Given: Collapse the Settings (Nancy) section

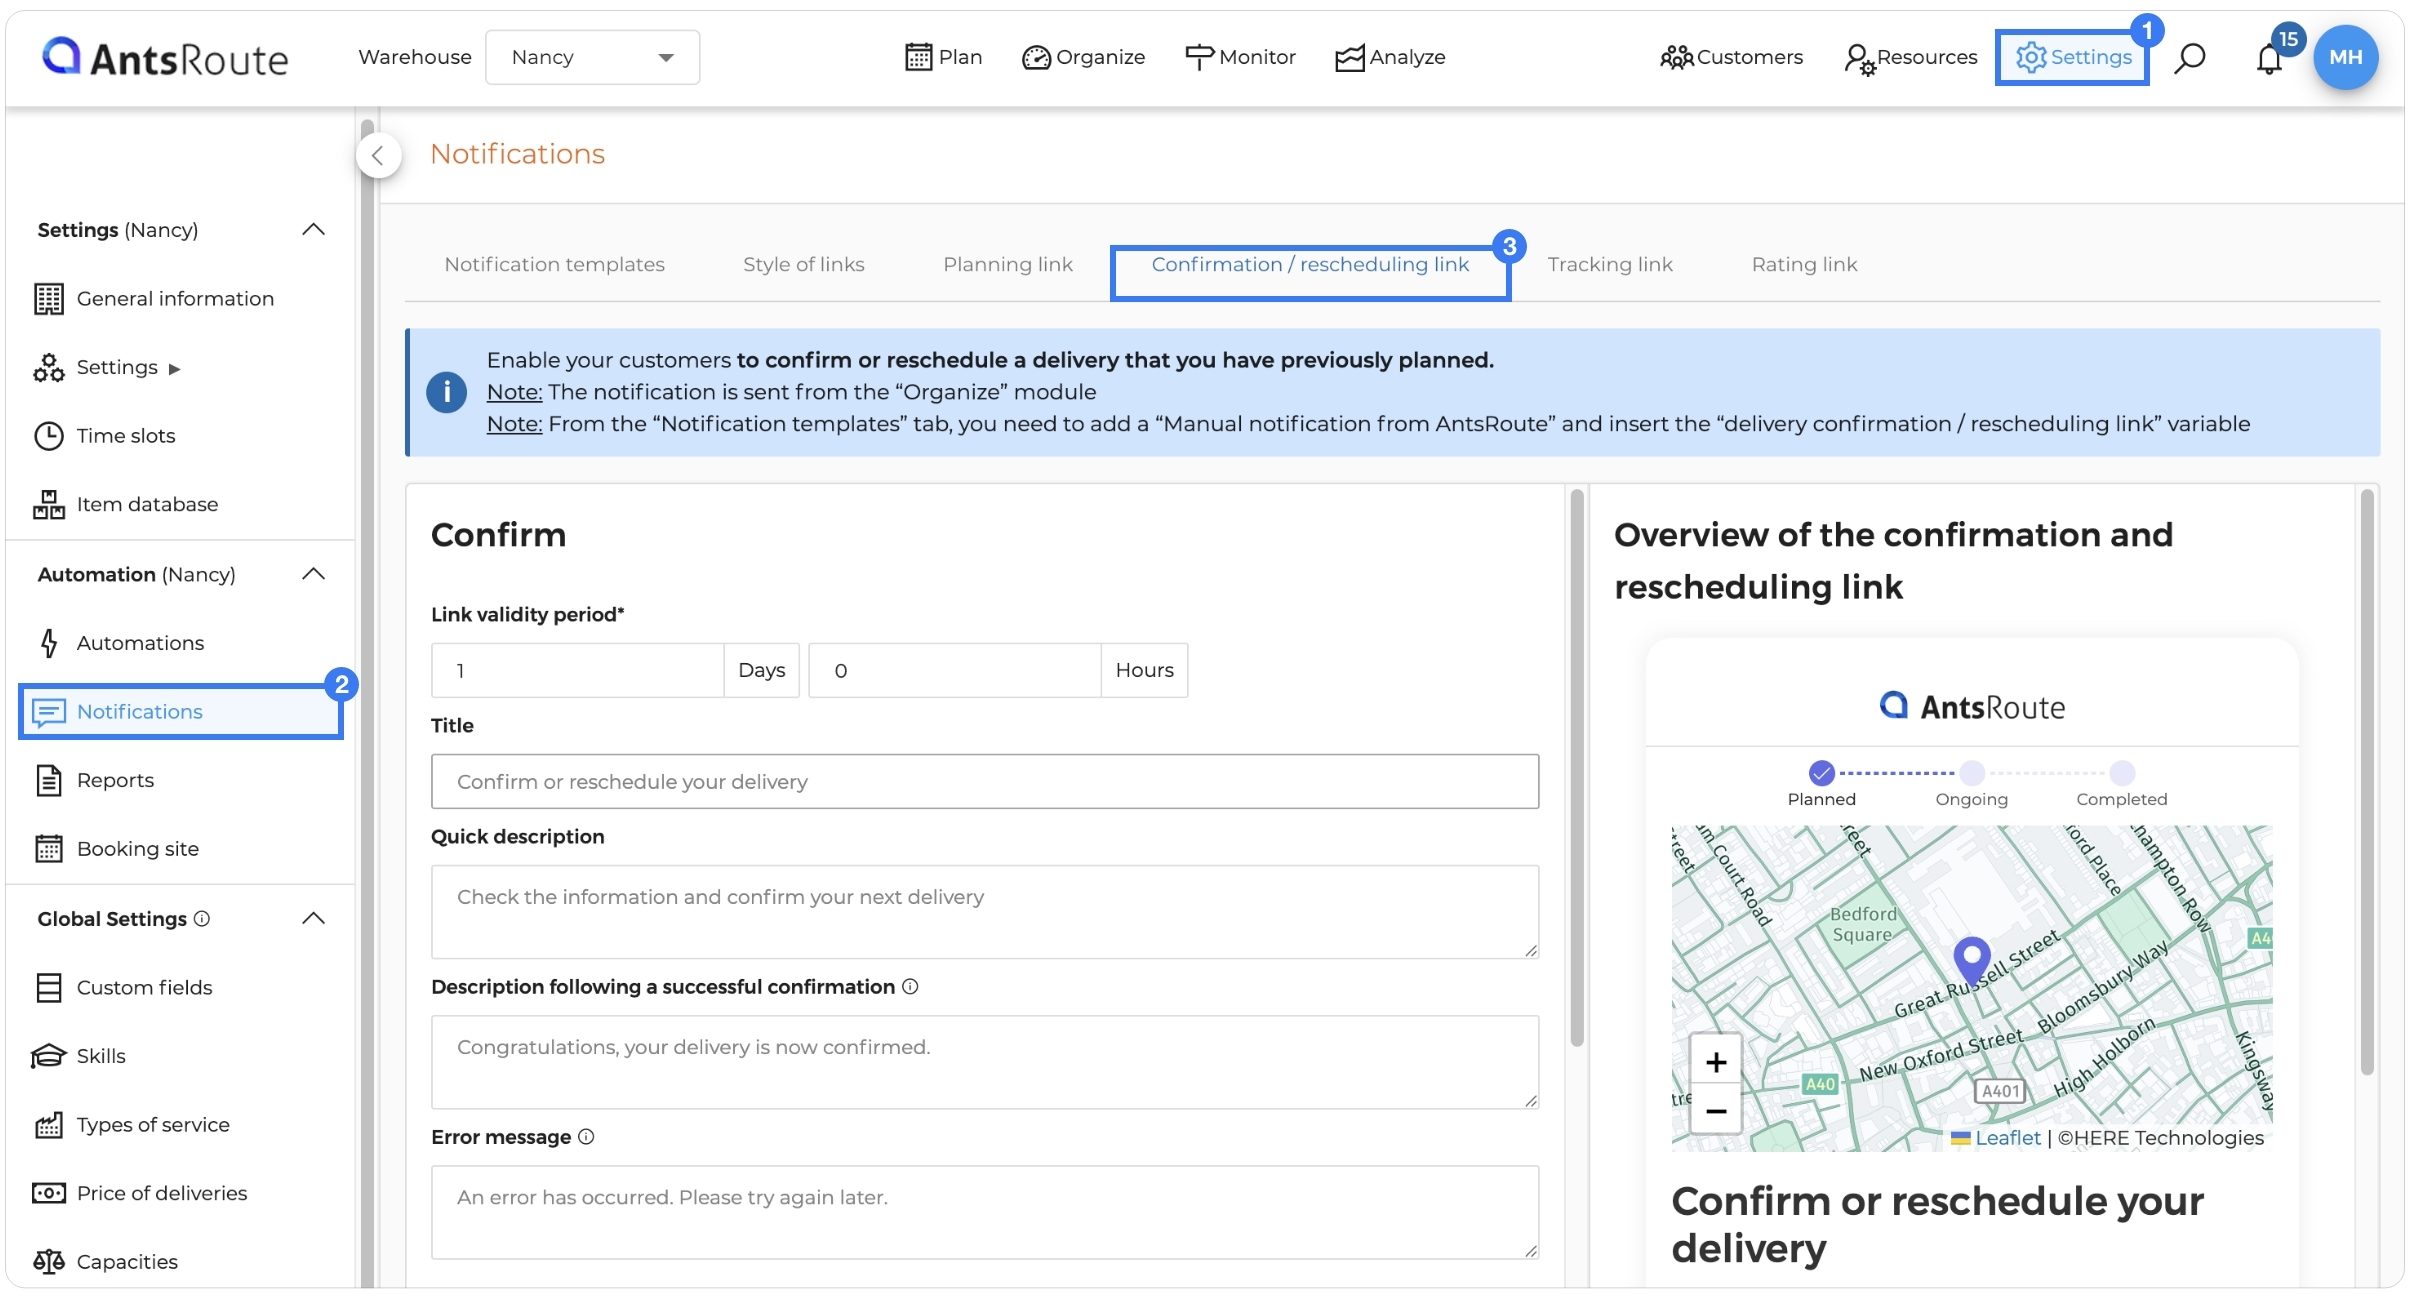Looking at the screenshot, I should (313, 229).
